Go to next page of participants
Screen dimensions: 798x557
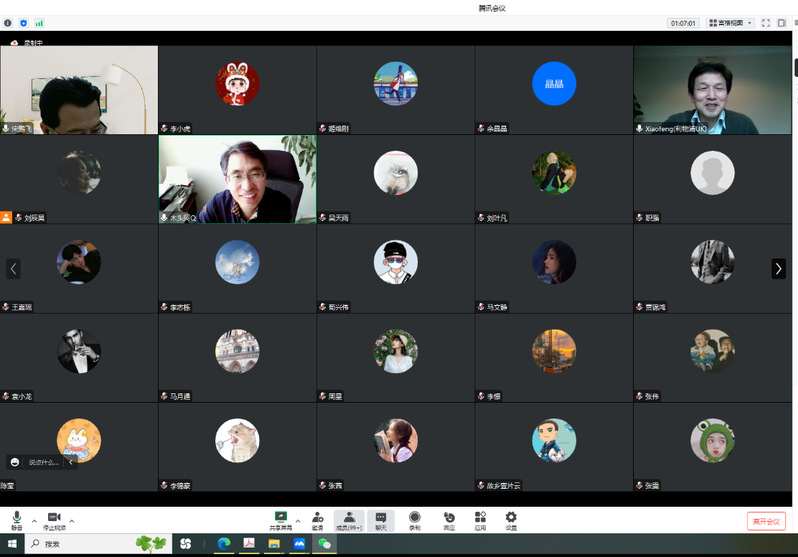[x=778, y=268]
